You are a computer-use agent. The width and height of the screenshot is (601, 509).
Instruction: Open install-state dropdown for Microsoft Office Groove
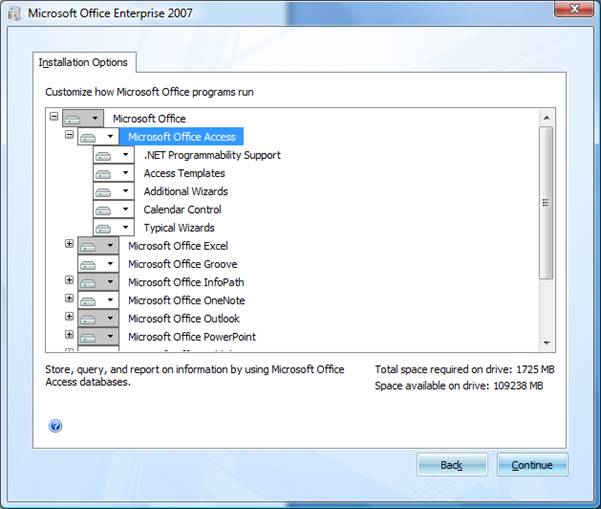pos(98,264)
